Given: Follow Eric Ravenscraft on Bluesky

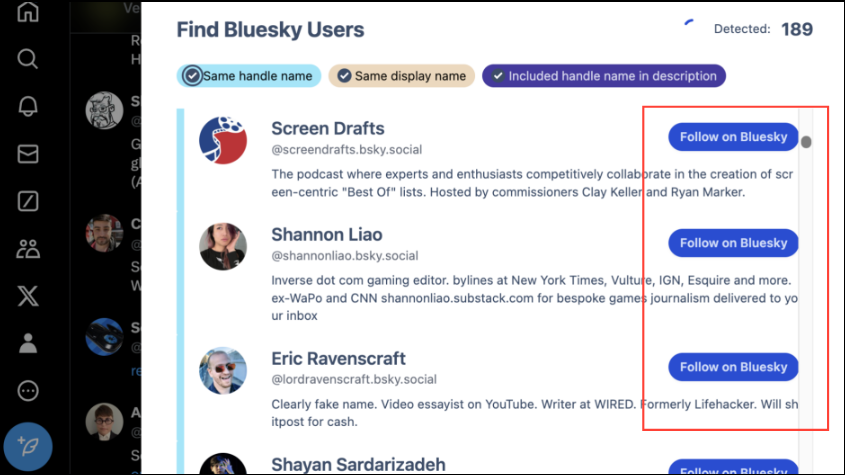Looking at the screenshot, I should pyautogui.click(x=733, y=367).
